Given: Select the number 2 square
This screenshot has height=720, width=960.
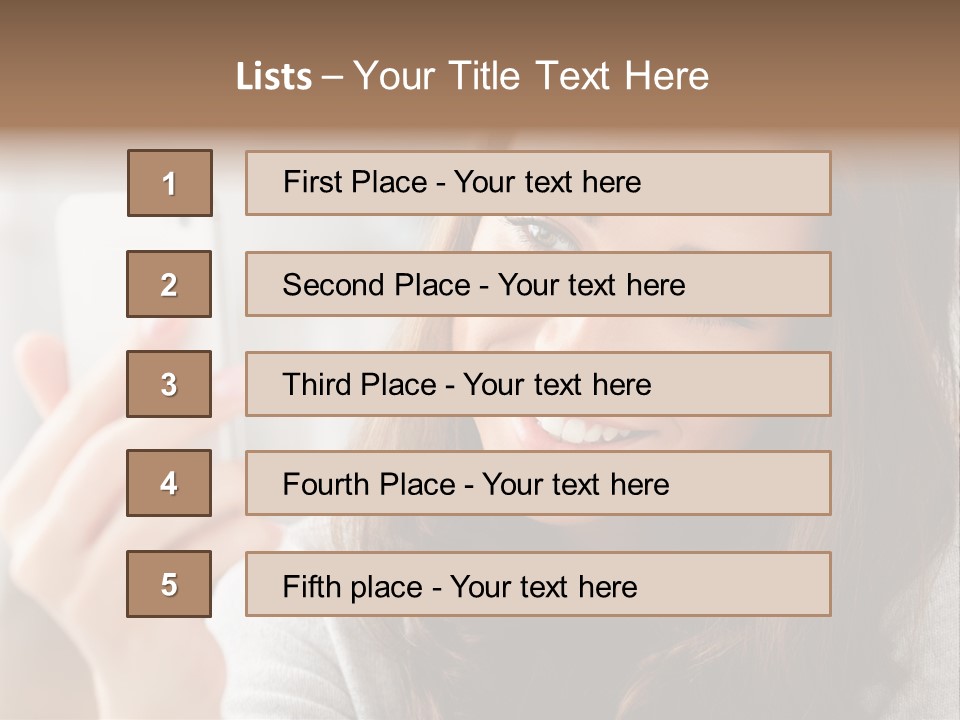Looking at the screenshot, I should point(169,284).
